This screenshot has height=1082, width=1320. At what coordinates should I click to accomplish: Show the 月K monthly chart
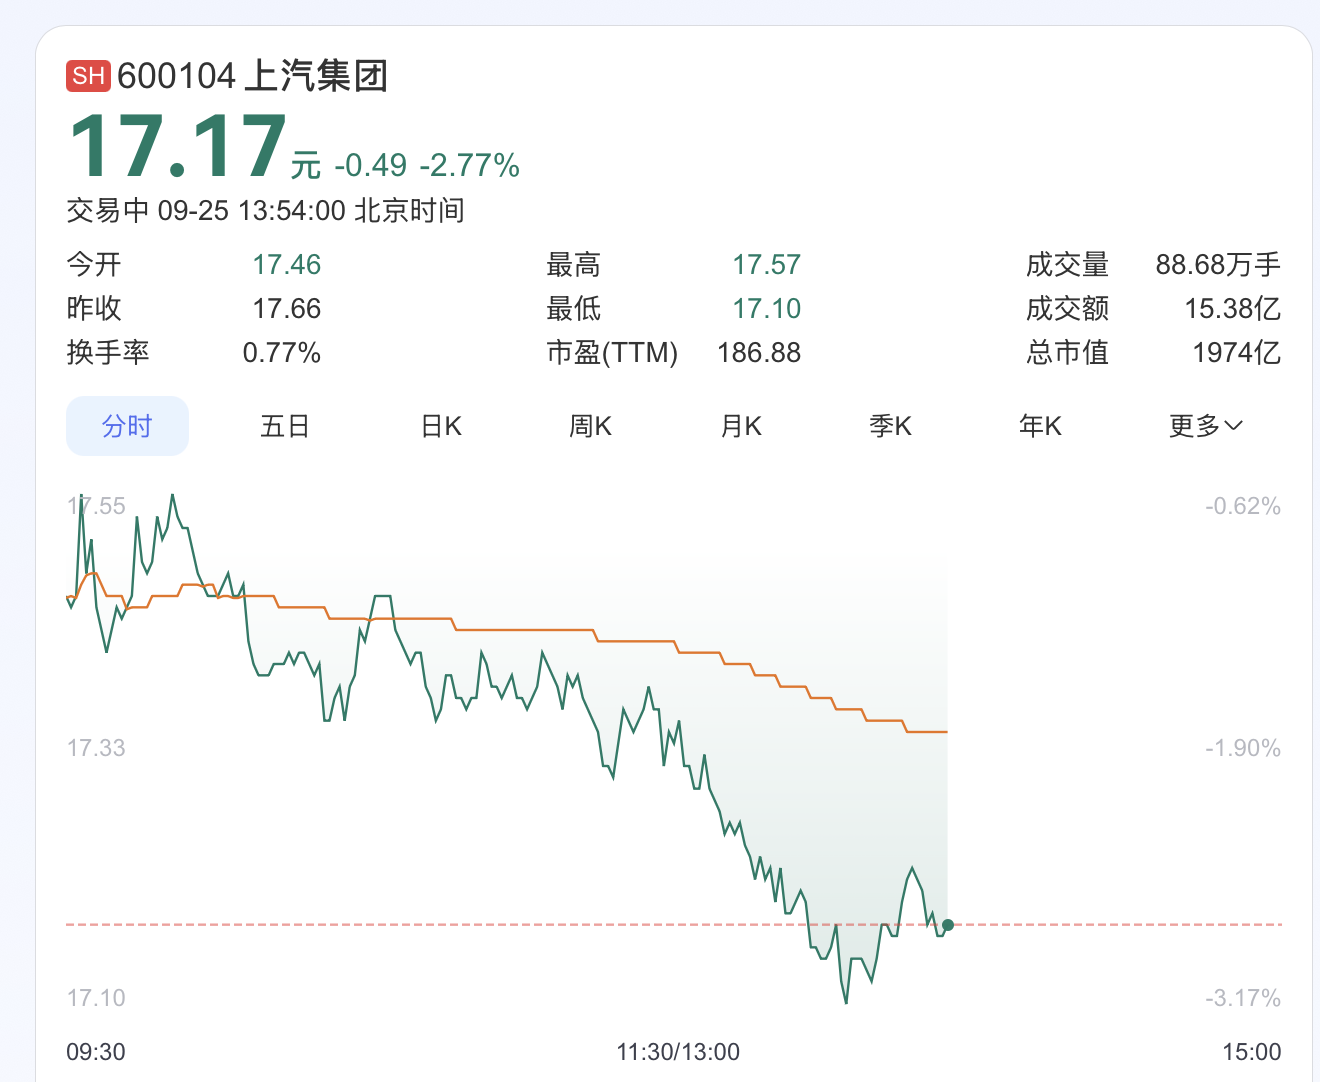(x=741, y=426)
